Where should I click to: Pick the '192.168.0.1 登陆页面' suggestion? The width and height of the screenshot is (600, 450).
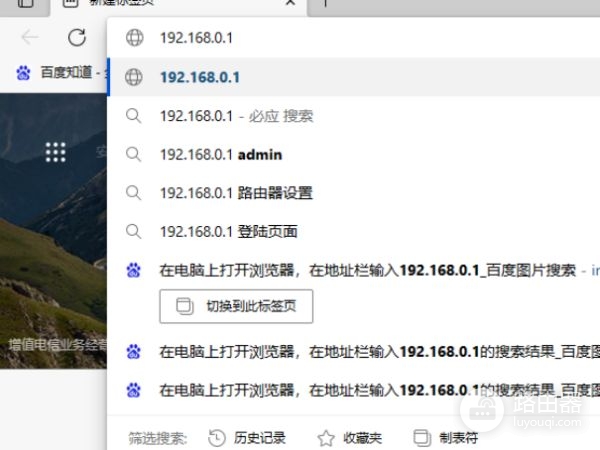(x=229, y=231)
